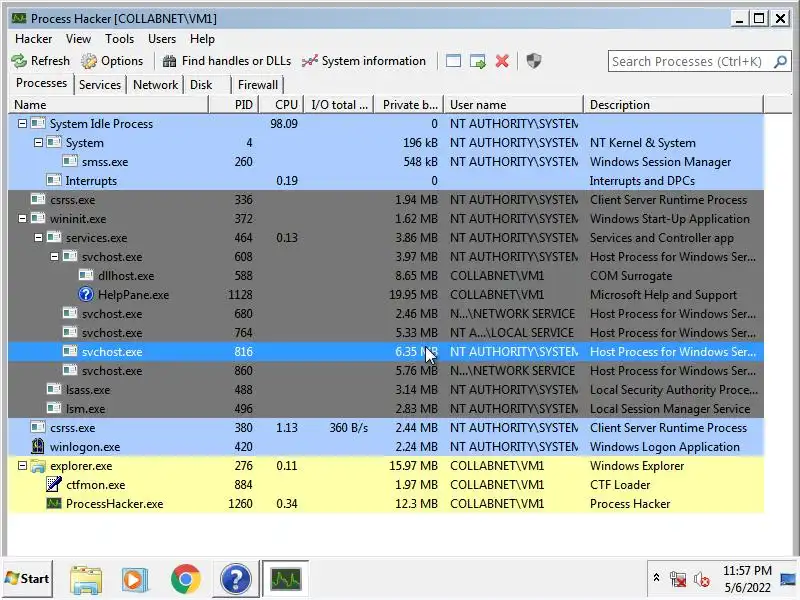Click the find window toolbar icon

click(x=453, y=61)
